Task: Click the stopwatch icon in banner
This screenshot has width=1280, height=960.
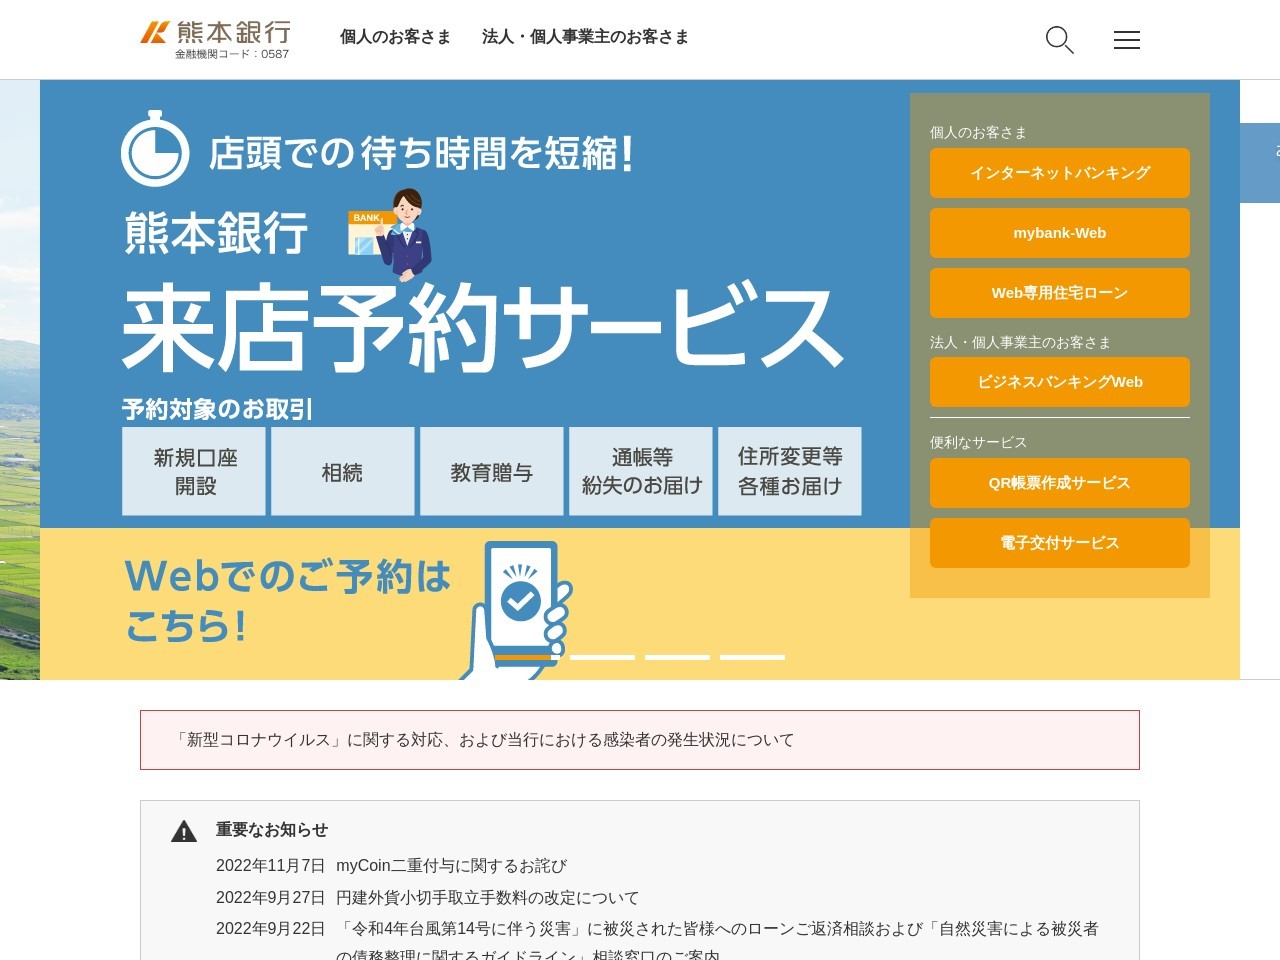Action: pos(155,149)
